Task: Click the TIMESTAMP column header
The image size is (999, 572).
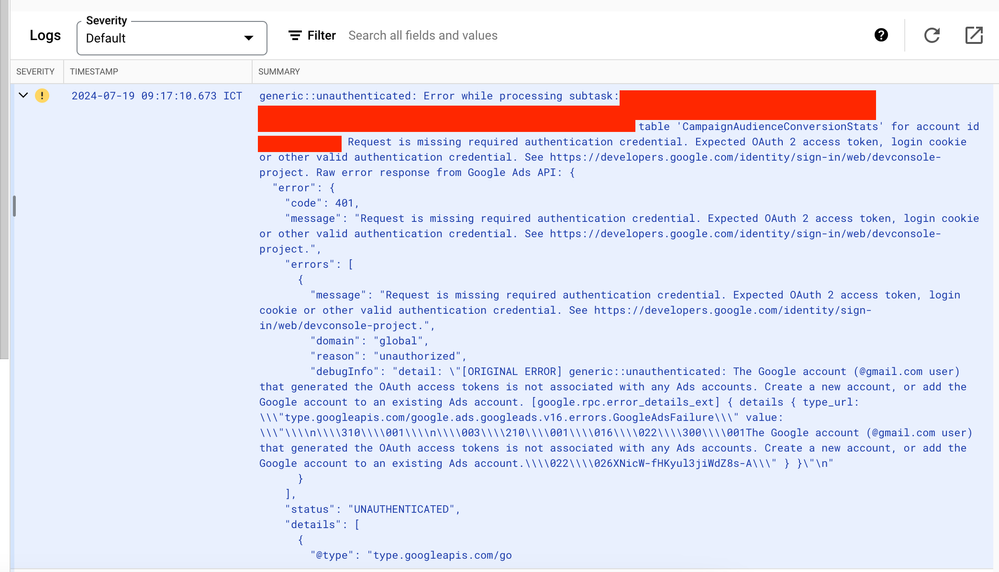Action: coord(94,71)
